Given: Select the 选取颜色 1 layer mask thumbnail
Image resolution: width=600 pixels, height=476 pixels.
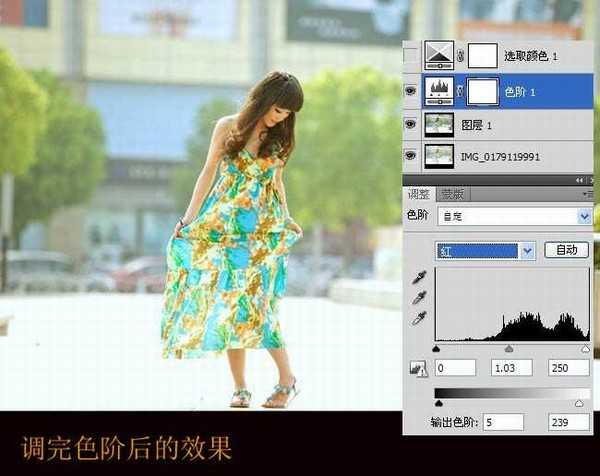Looking at the screenshot, I should click(x=483, y=56).
